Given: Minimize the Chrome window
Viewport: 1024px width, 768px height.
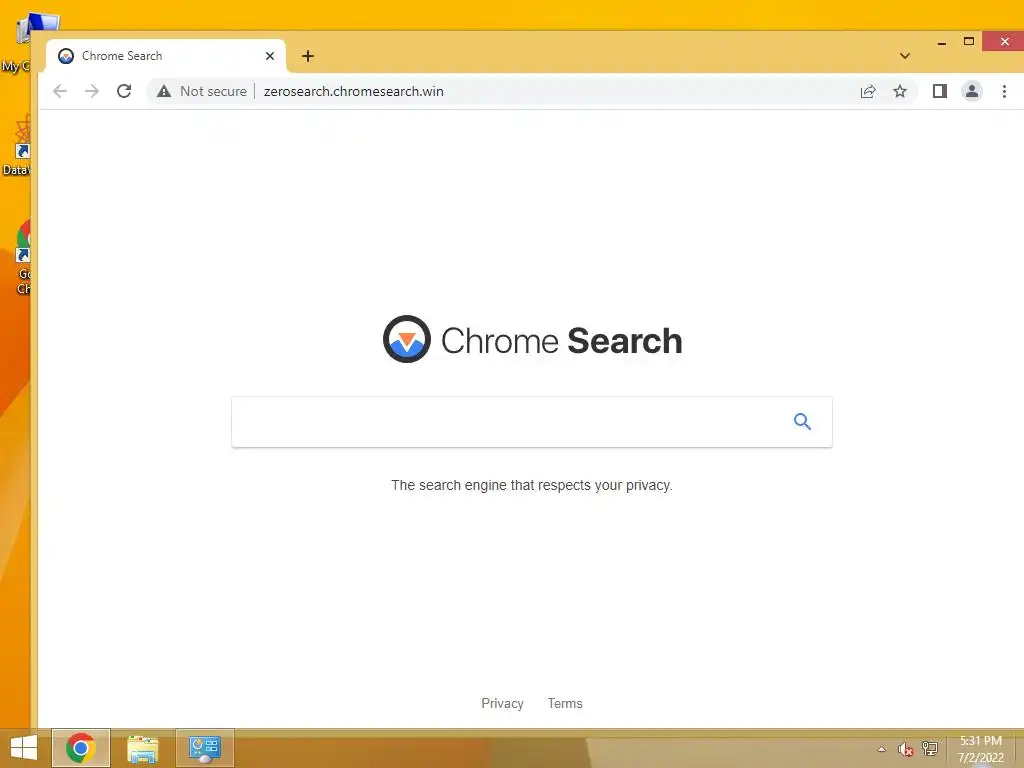Looking at the screenshot, I should (942, 42).
